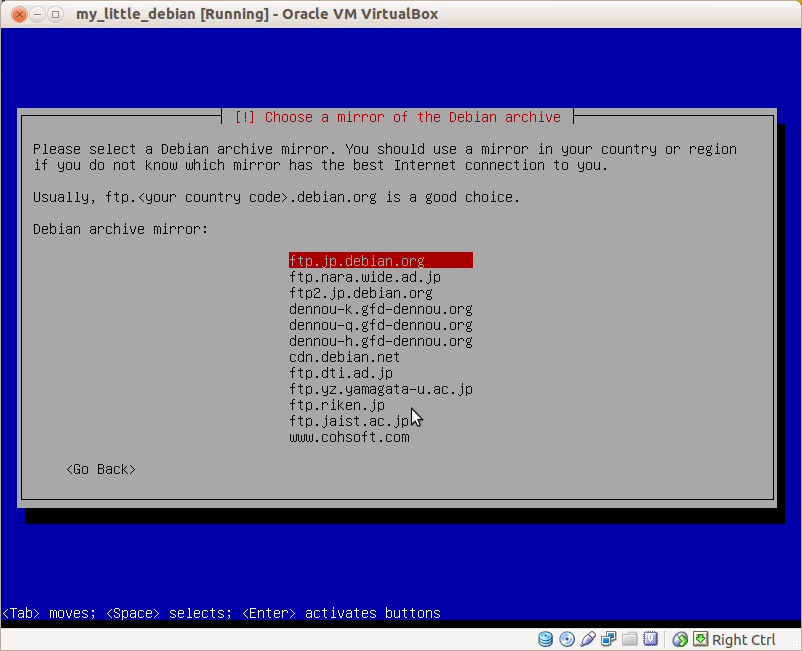Select ftp.riken.jp mirror
This screenshot has width=802, height=651.
coord(337,405)
